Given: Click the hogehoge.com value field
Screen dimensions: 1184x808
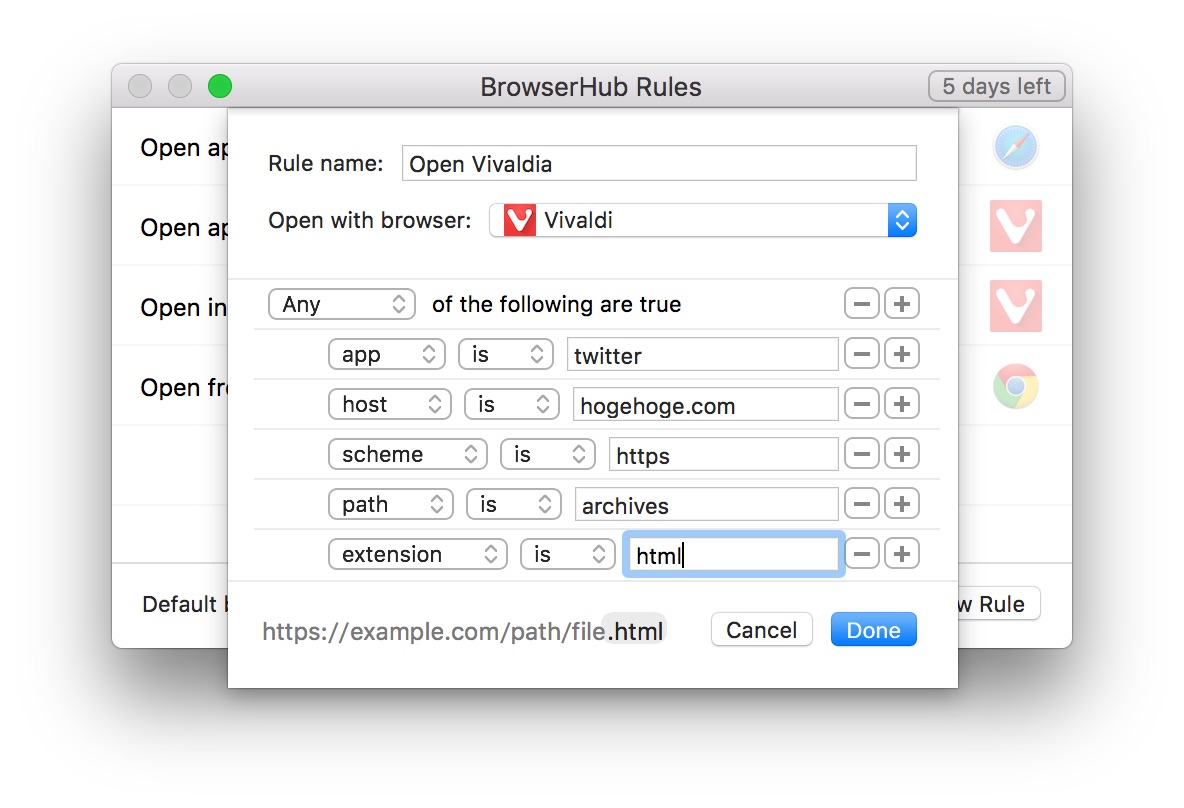Looking at the screenshot, I should [x=705, y=404].
